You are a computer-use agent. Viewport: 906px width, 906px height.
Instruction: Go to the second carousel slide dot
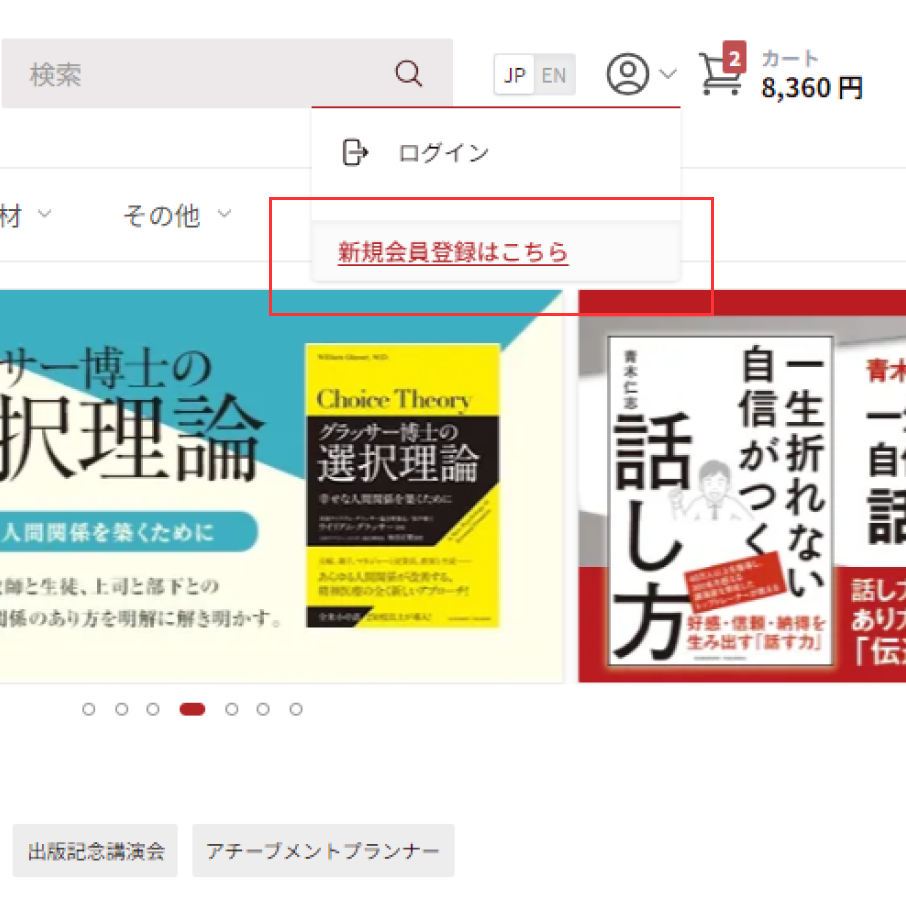121,709
